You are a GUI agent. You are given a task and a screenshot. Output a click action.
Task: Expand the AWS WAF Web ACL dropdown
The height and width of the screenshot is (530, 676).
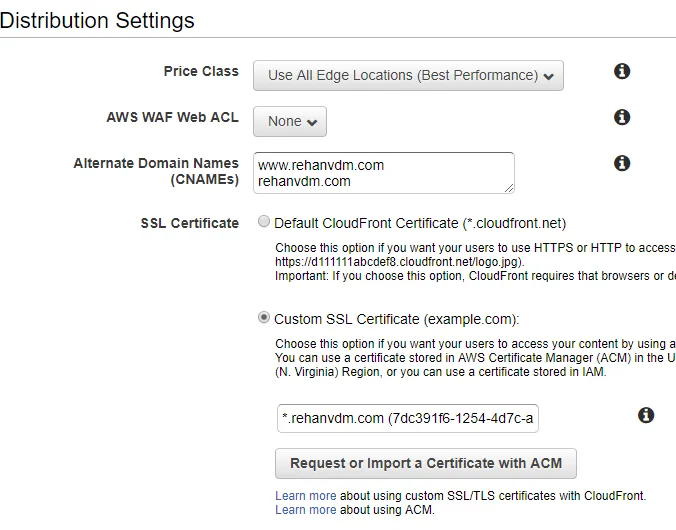[x=289, y=121]
